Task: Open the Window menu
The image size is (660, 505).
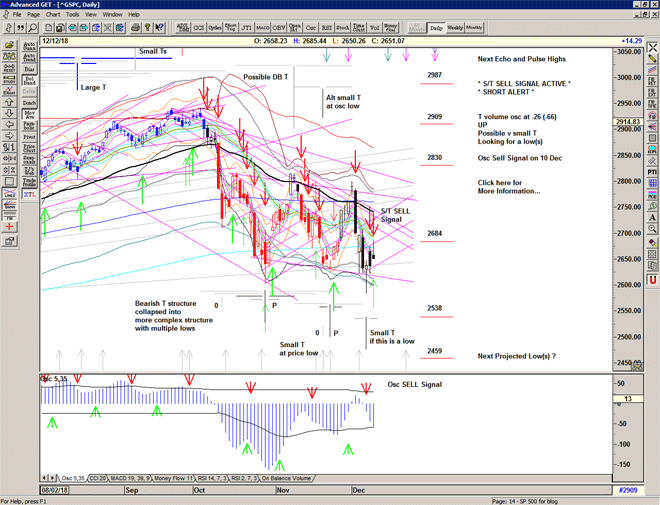Action: 112,15
